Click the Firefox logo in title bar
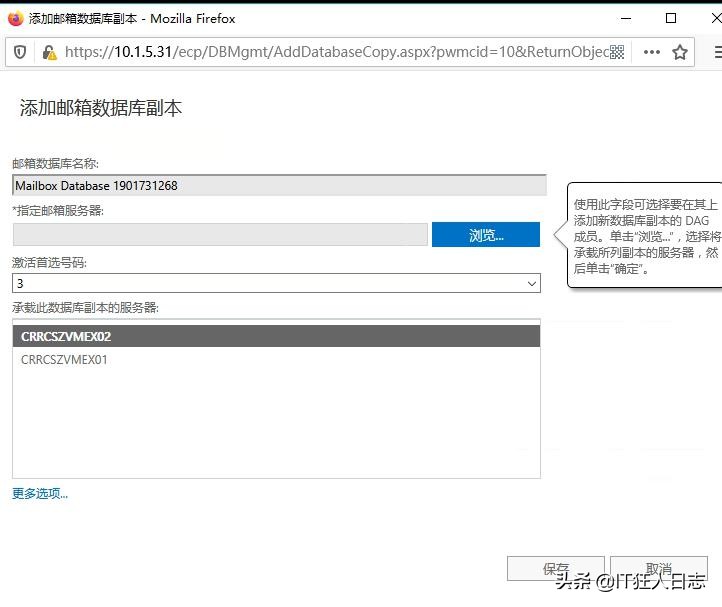 (16, 18)
